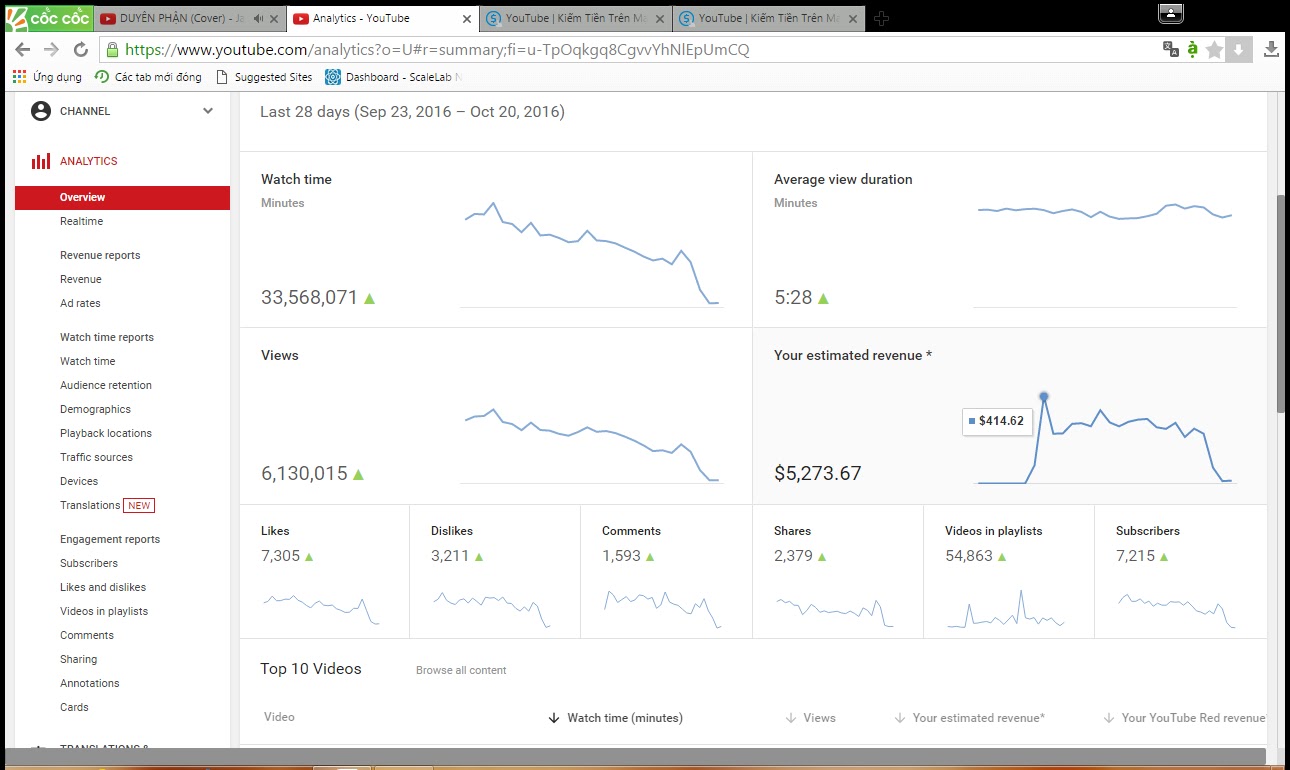The image size is (1290, 770).
Task: Click the address bar URL field
Action: point(630,50)
